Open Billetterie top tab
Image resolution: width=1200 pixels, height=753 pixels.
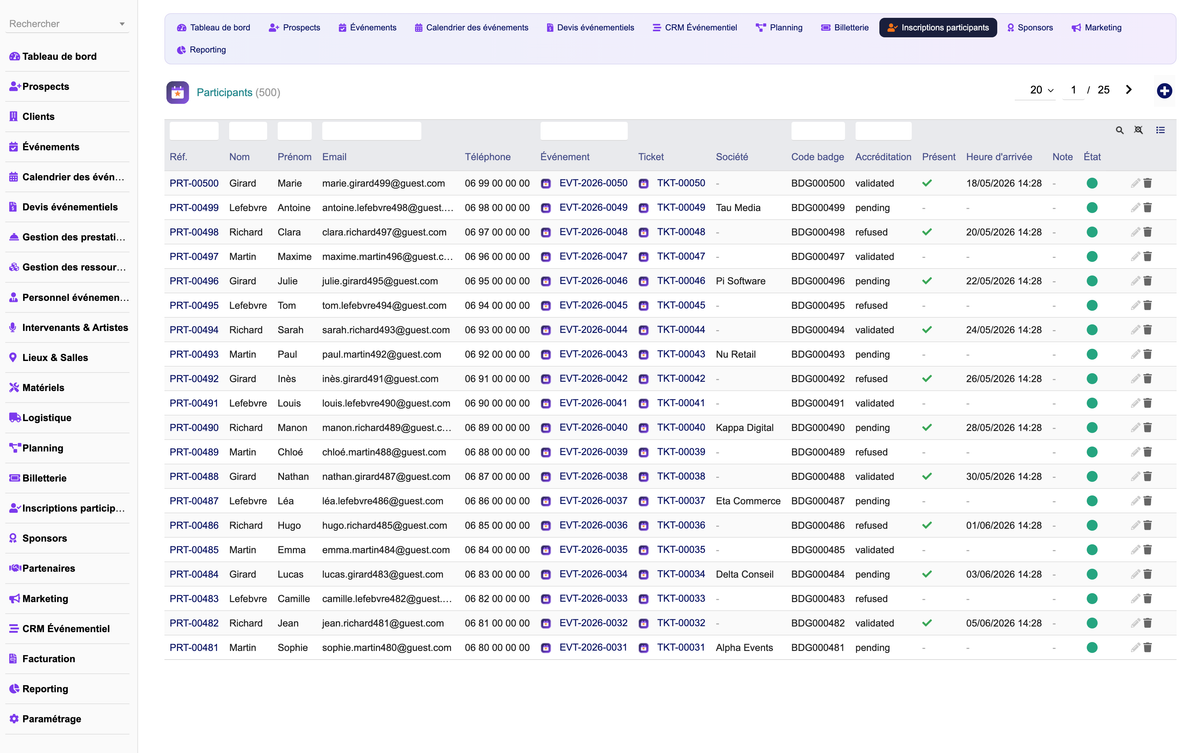pyautogui.click(x=844, y=28)
